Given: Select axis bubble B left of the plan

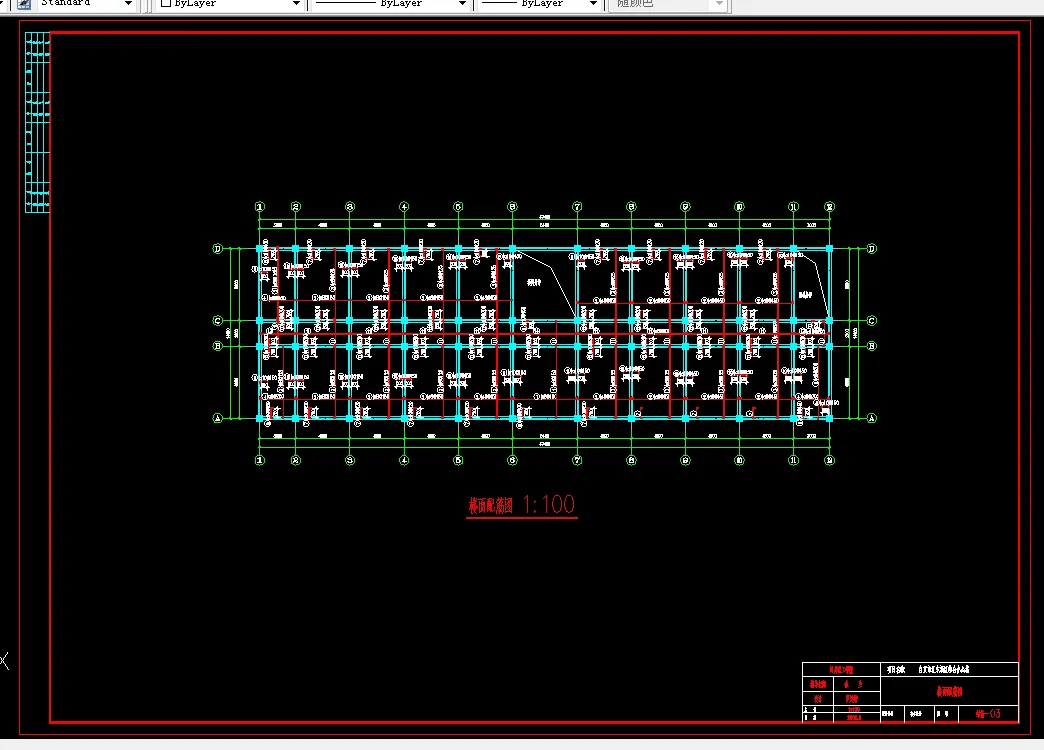Looking at the screenshot, I should click(217, 346).
